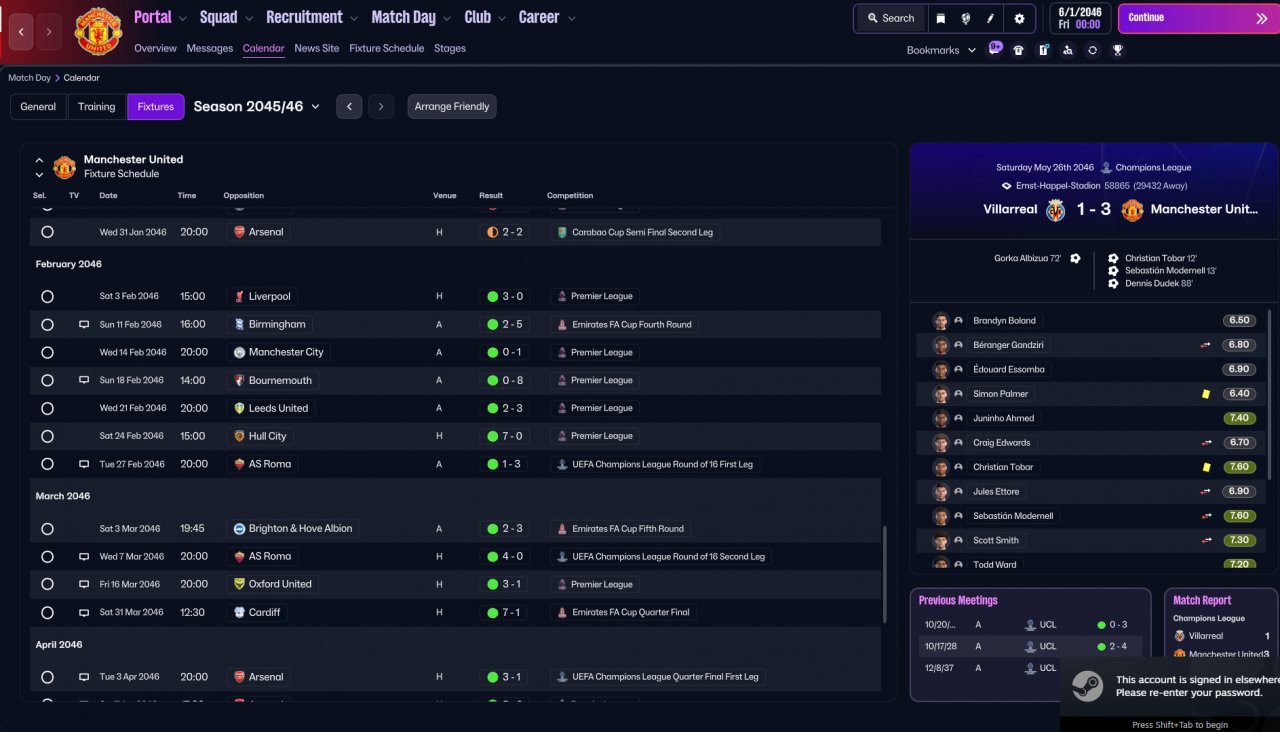The image size is (1280, 732).
Task: Switch calendar view to General
Action: tap(38, 107)
